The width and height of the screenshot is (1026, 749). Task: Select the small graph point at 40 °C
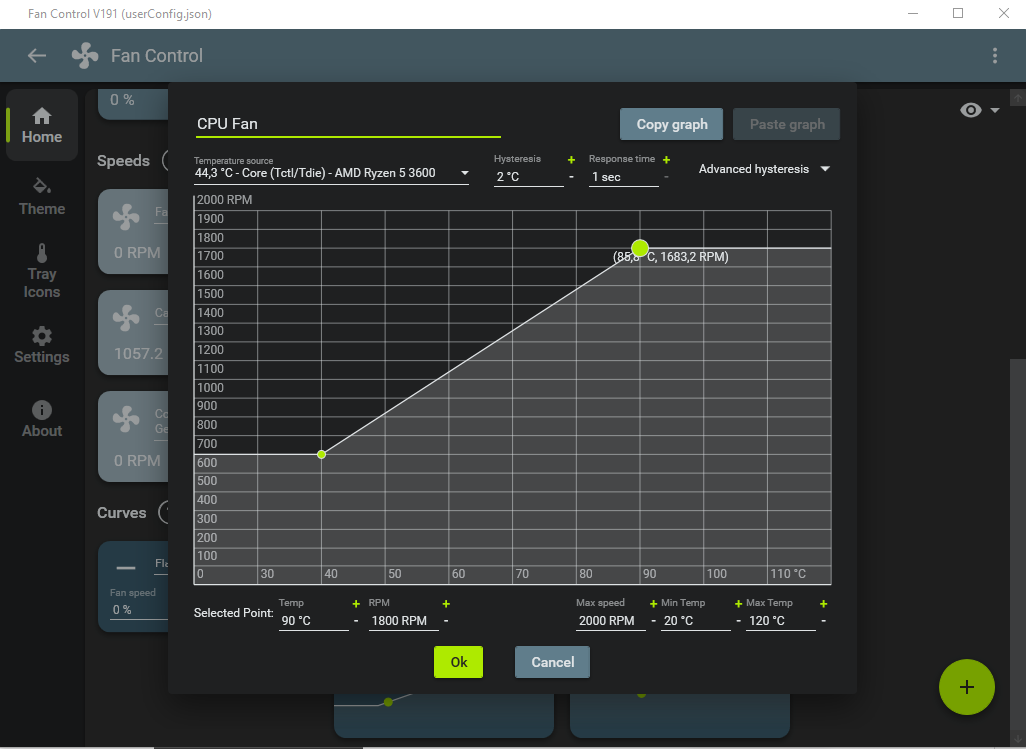[321, 454]
